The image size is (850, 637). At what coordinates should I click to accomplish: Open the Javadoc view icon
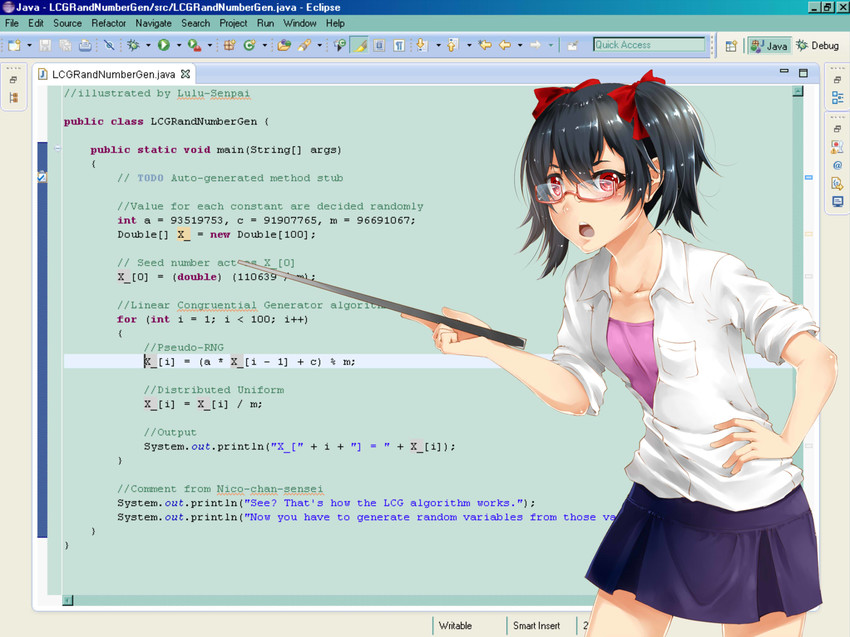837,165
